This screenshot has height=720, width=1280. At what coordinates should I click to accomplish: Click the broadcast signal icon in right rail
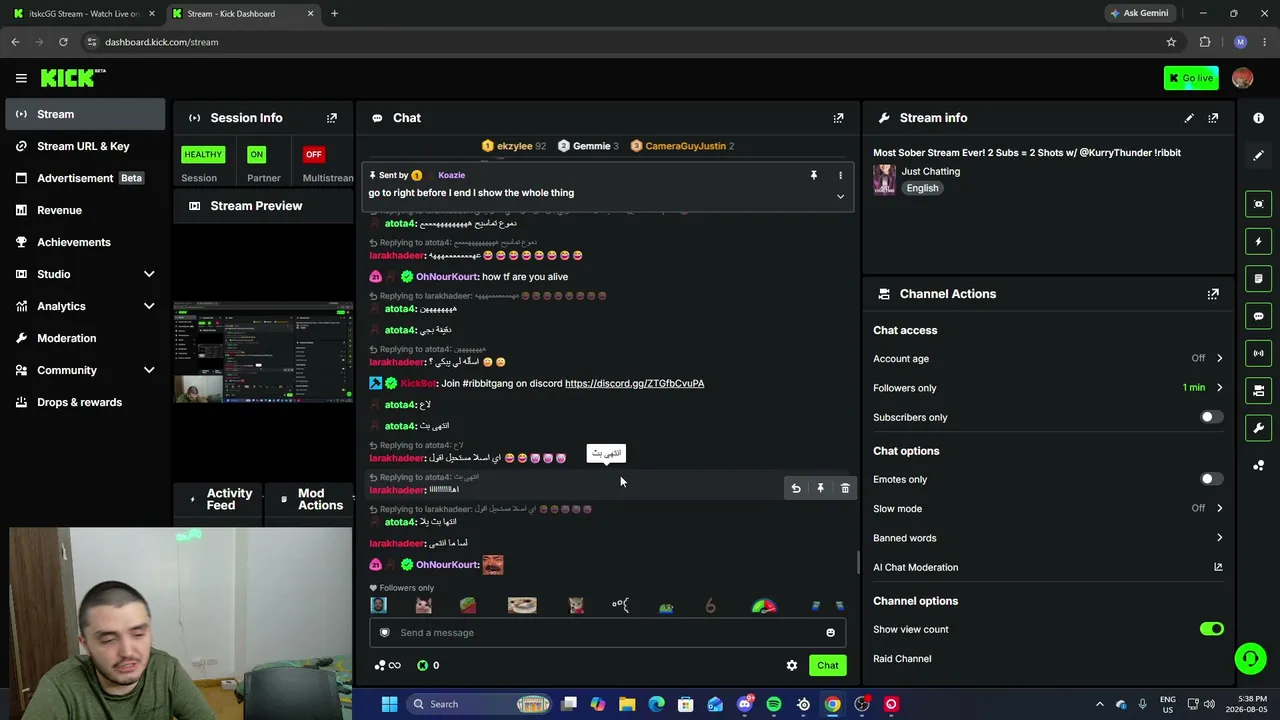click(x=1258, y=353)
